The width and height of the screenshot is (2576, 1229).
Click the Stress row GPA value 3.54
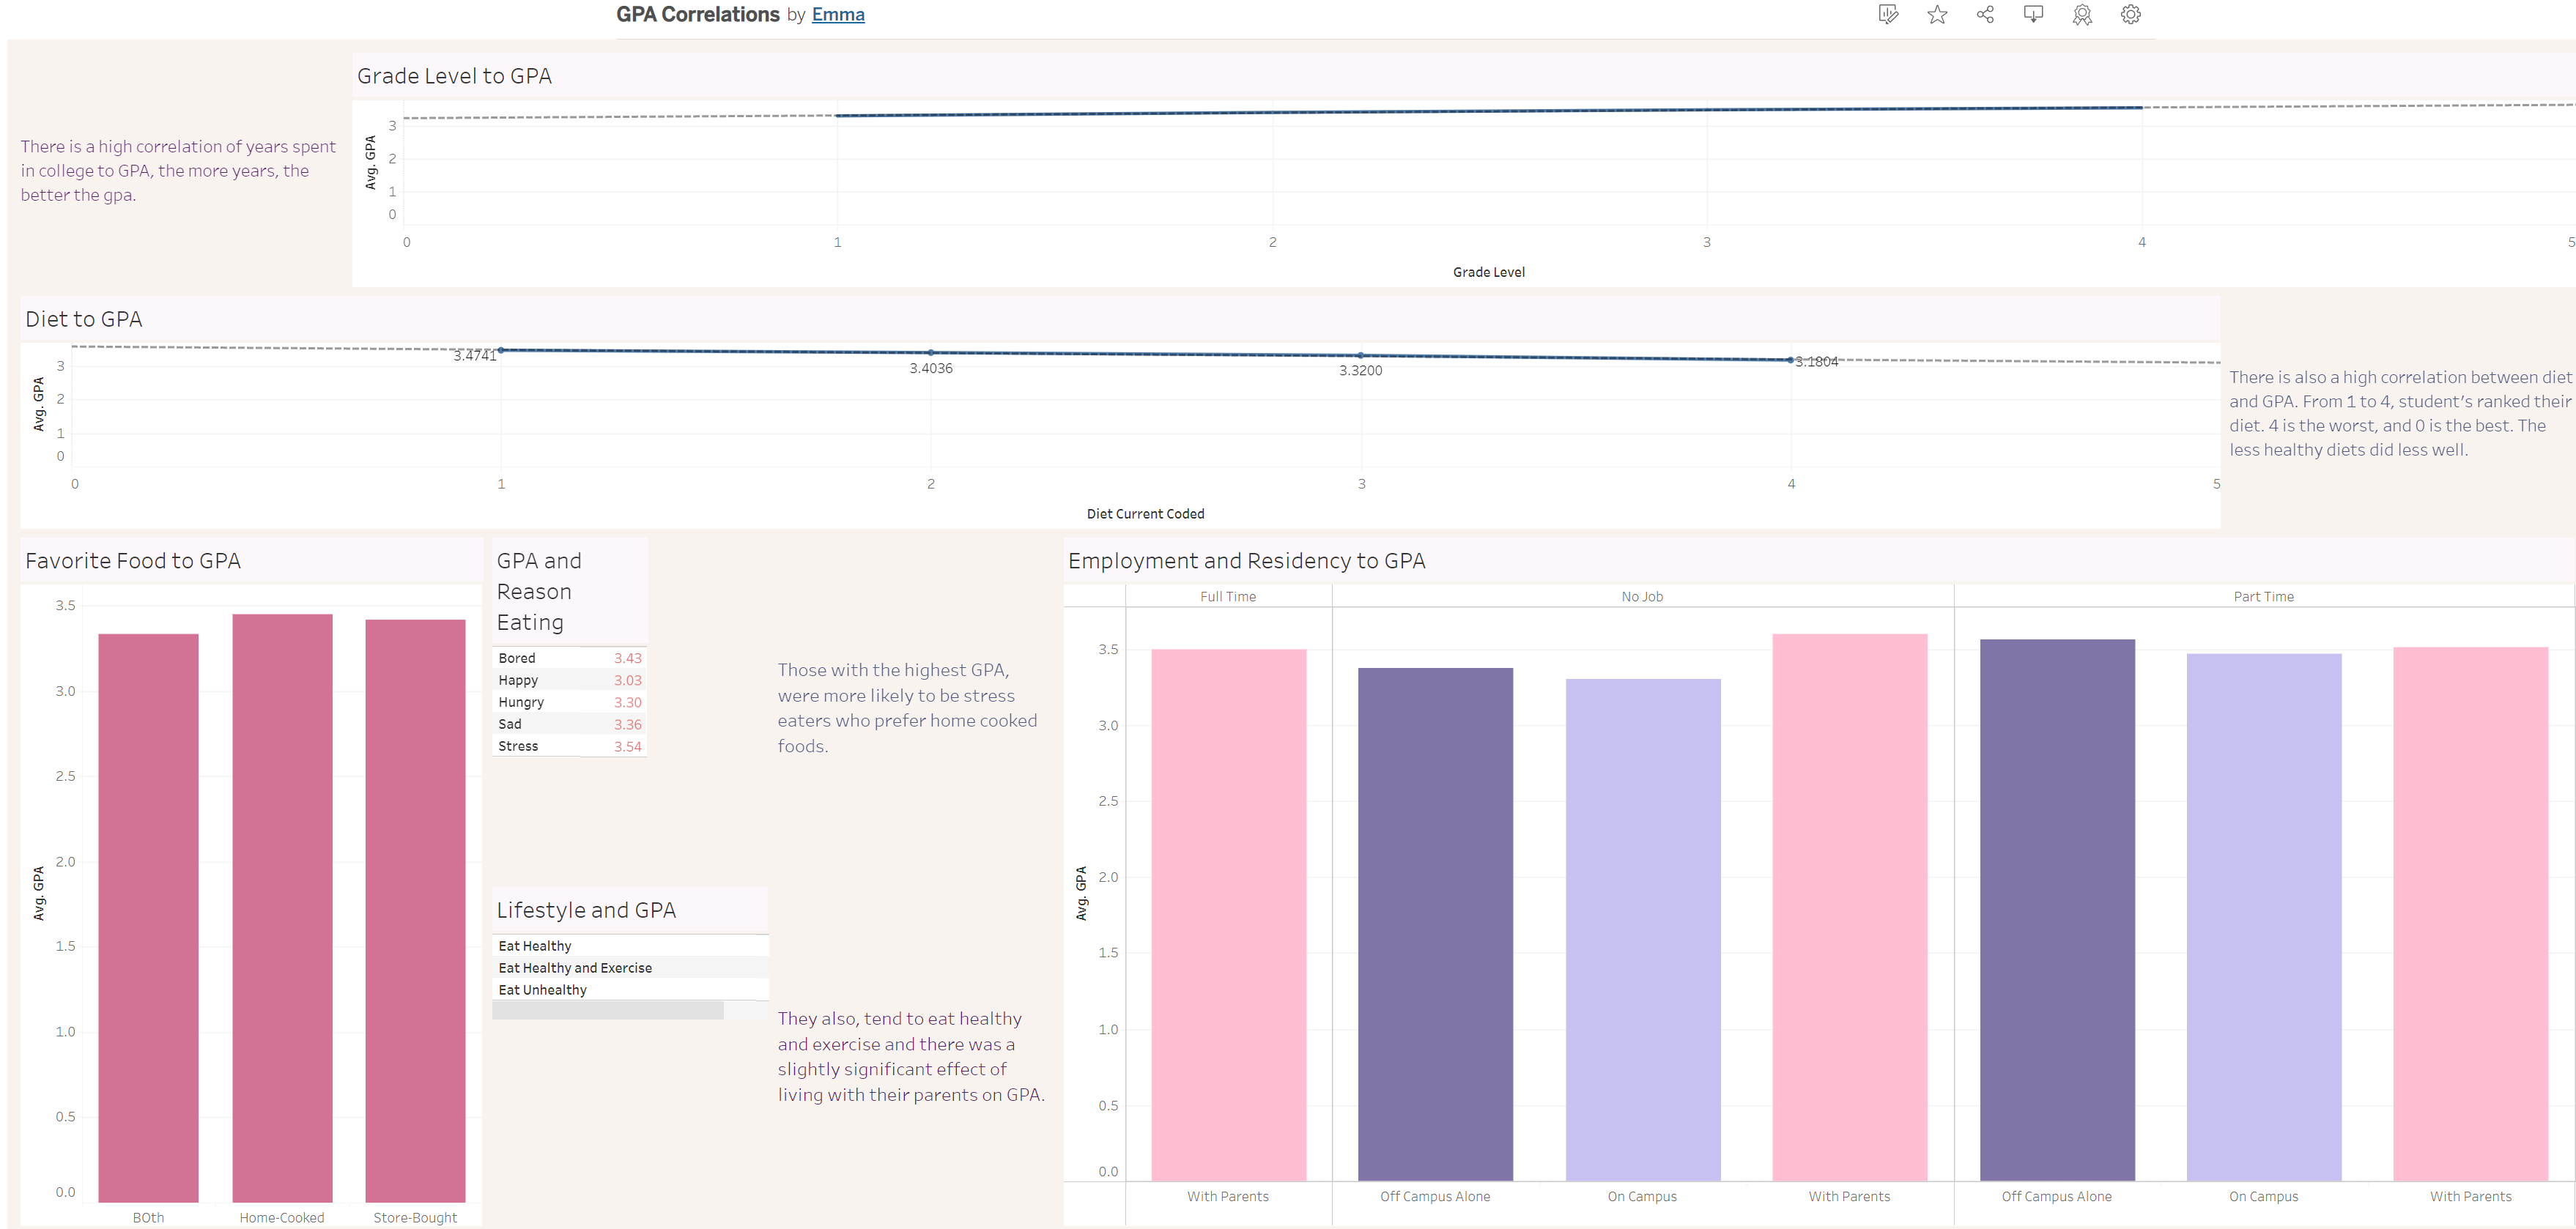pos(627,746)
